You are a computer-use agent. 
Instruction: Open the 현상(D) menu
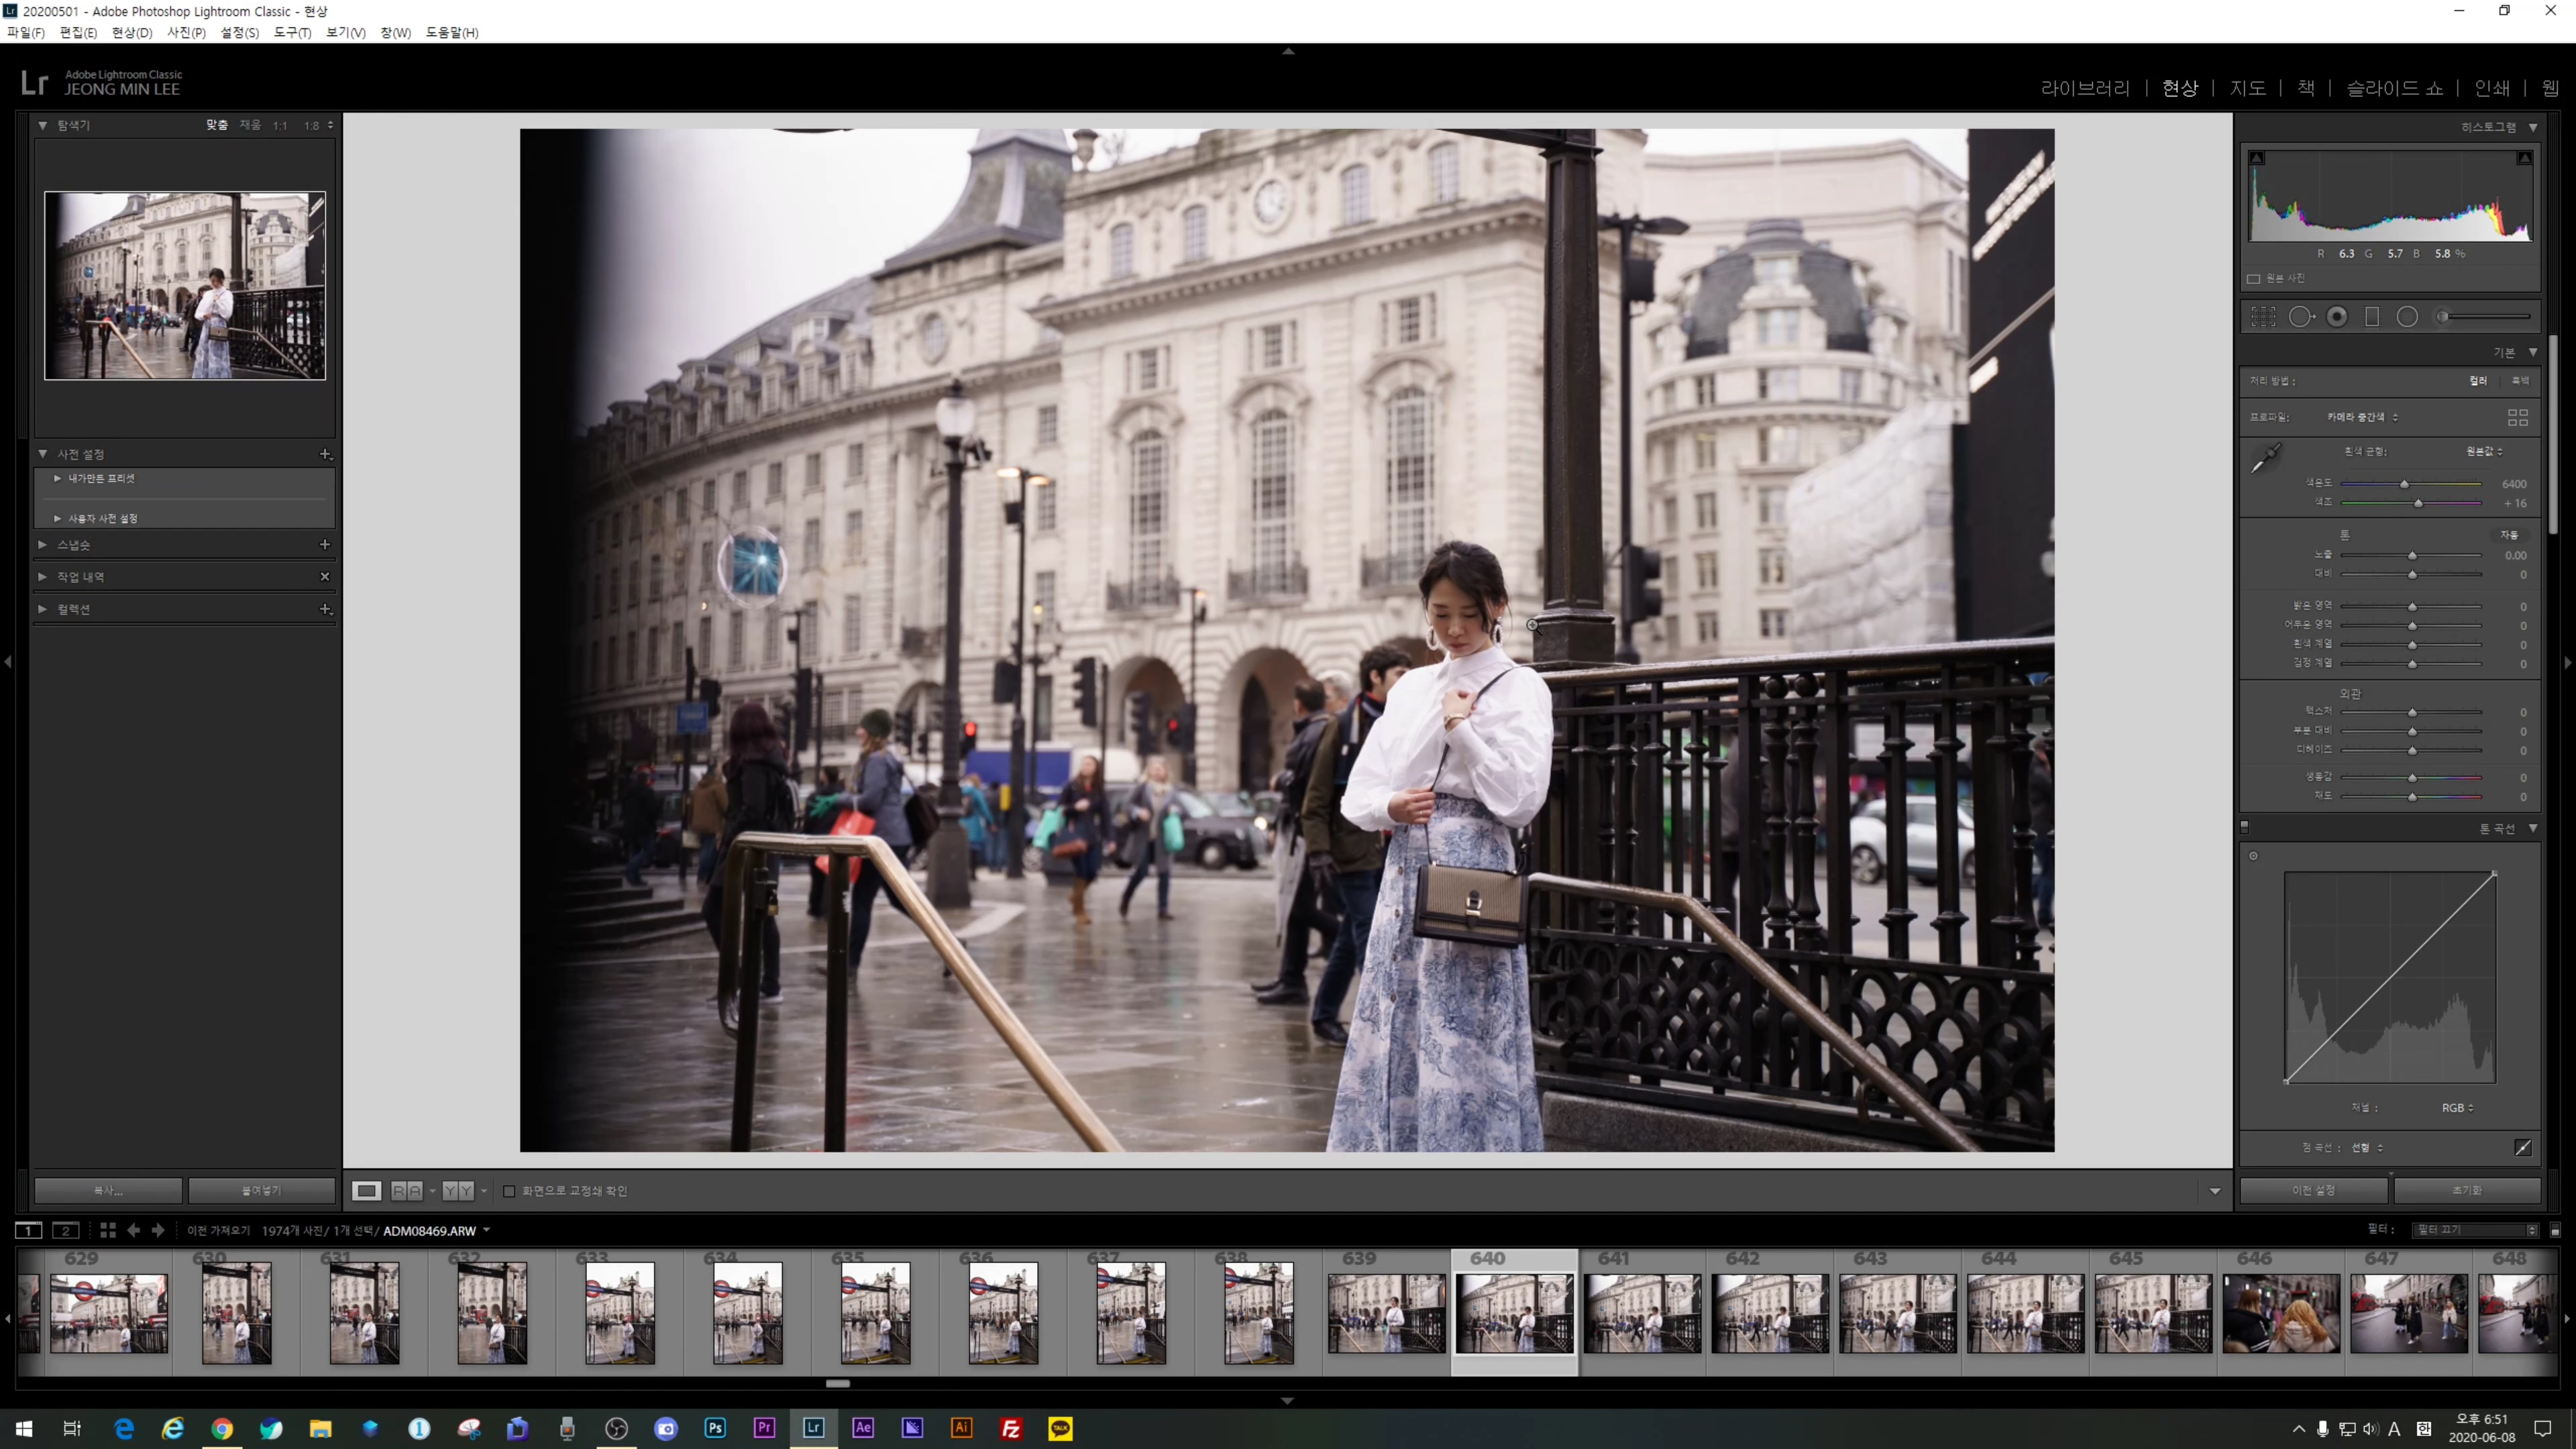click(x=131, y=33)
